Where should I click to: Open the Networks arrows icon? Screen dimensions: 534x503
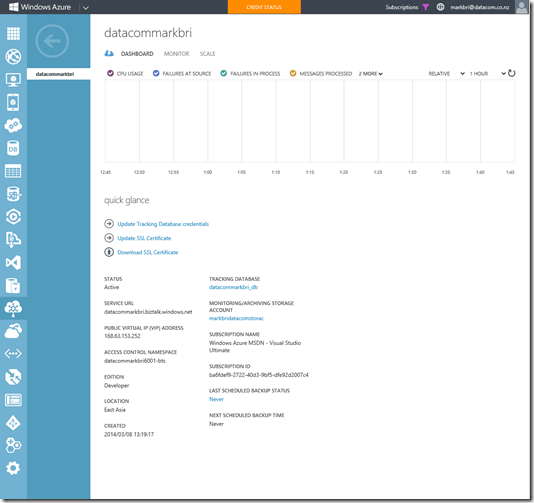pos(13,353)
